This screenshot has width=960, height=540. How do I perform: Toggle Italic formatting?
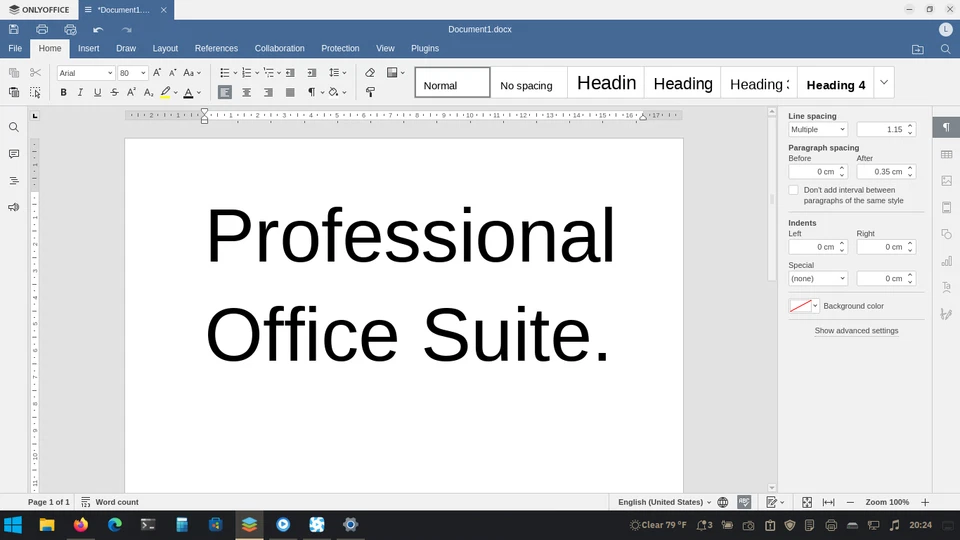tap(80, 92)
